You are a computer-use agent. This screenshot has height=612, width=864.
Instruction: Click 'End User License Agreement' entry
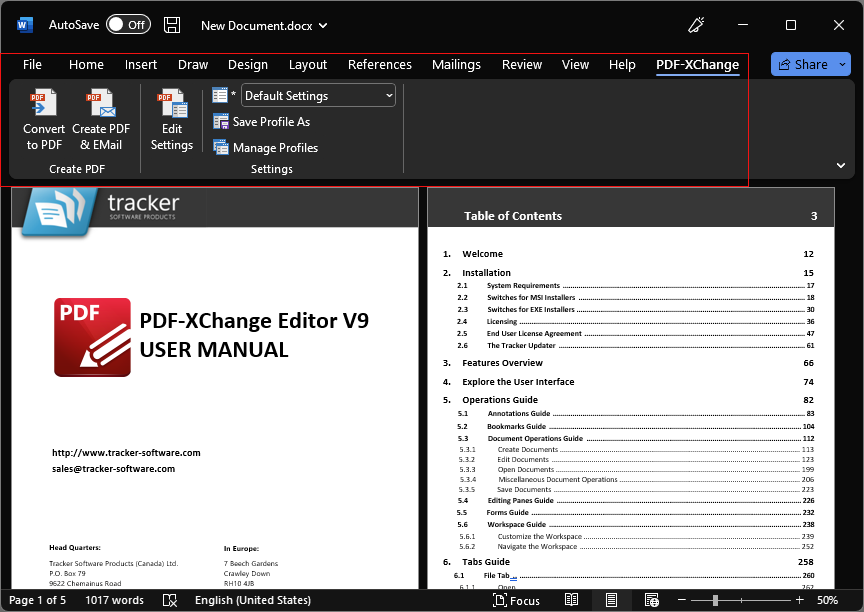[x=534, y=334]
